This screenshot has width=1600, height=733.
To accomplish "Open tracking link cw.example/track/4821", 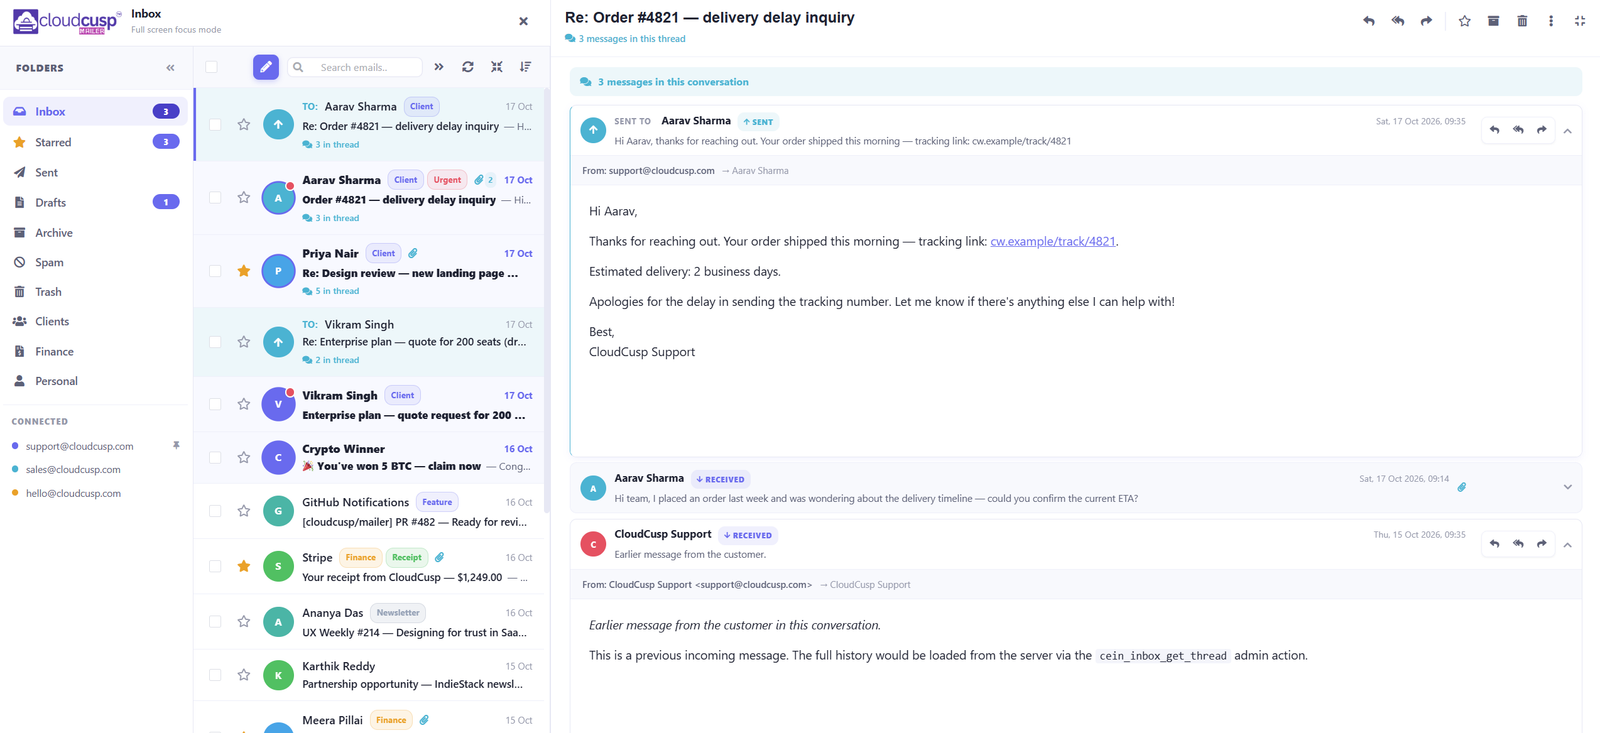I will coord(1052,241).
